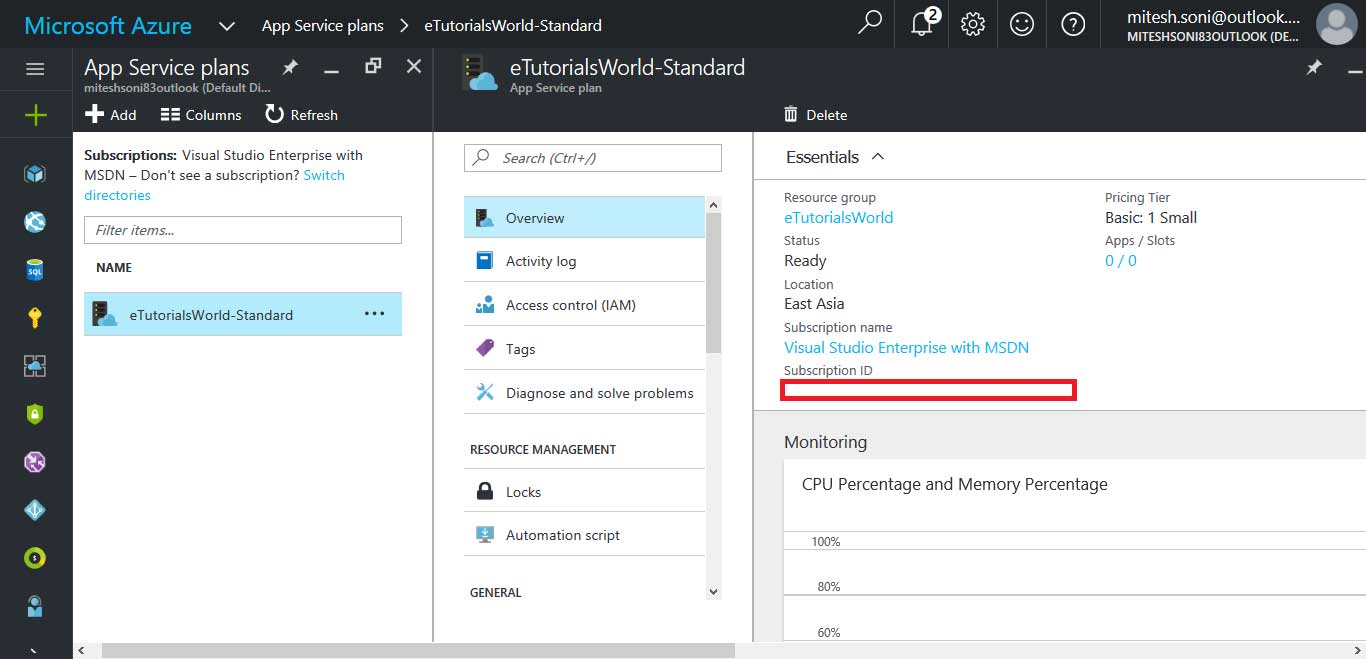This screenshot has width=1366, height=659.
Task: Open SQL databases icon in sidebar
Action: tap(36, 270)
